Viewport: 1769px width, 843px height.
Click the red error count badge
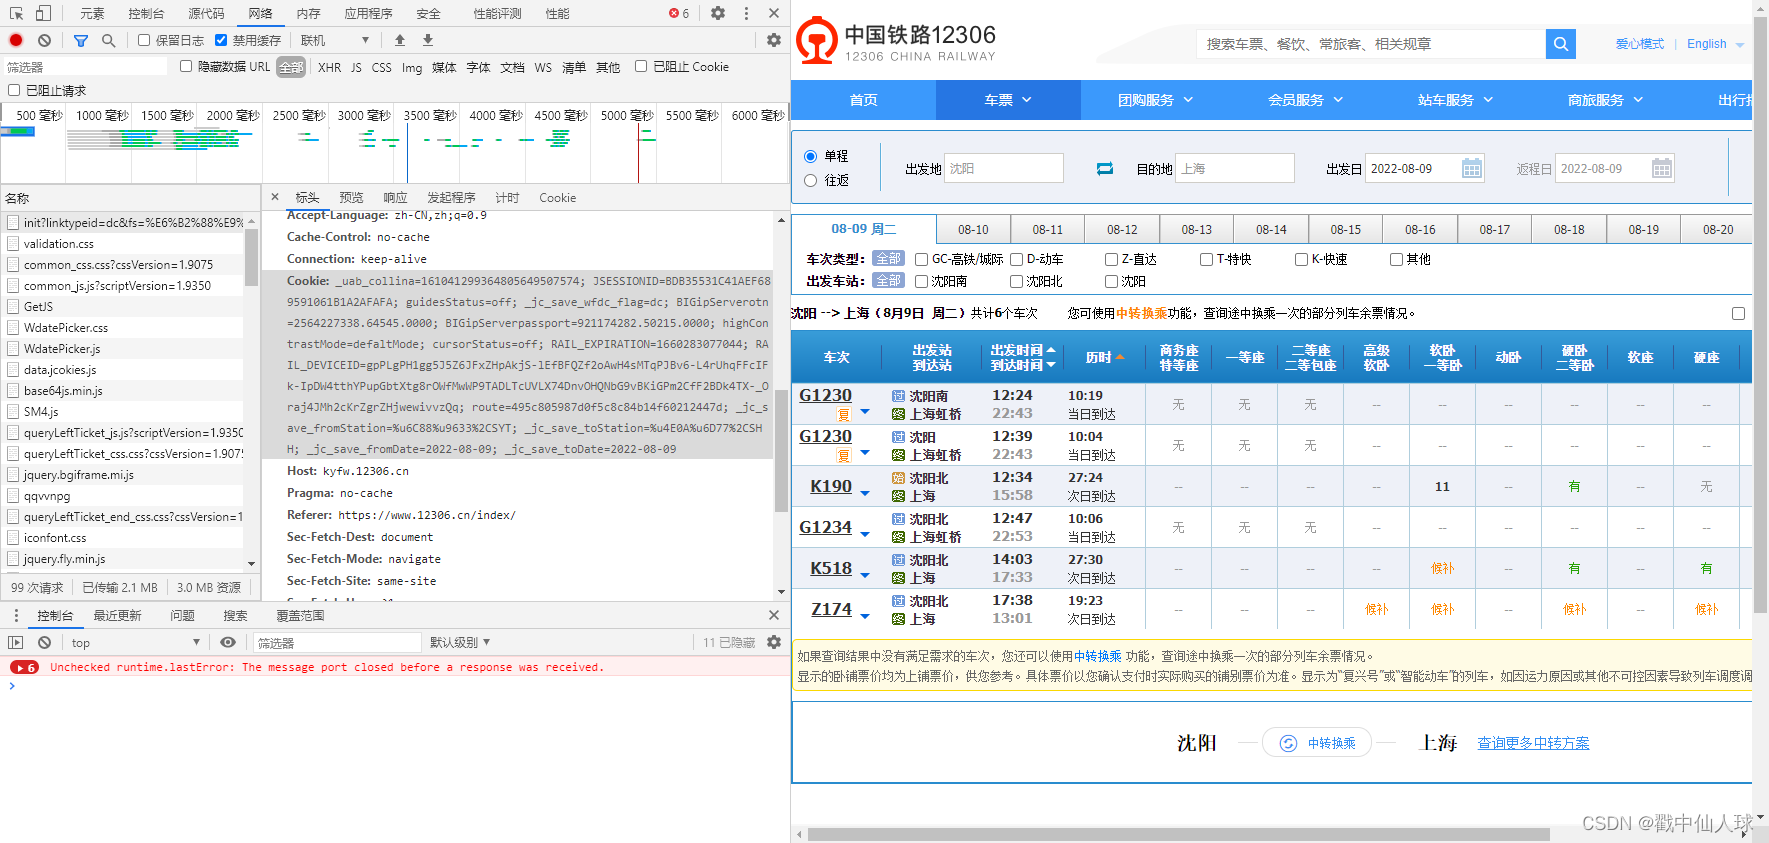(679, 13)
